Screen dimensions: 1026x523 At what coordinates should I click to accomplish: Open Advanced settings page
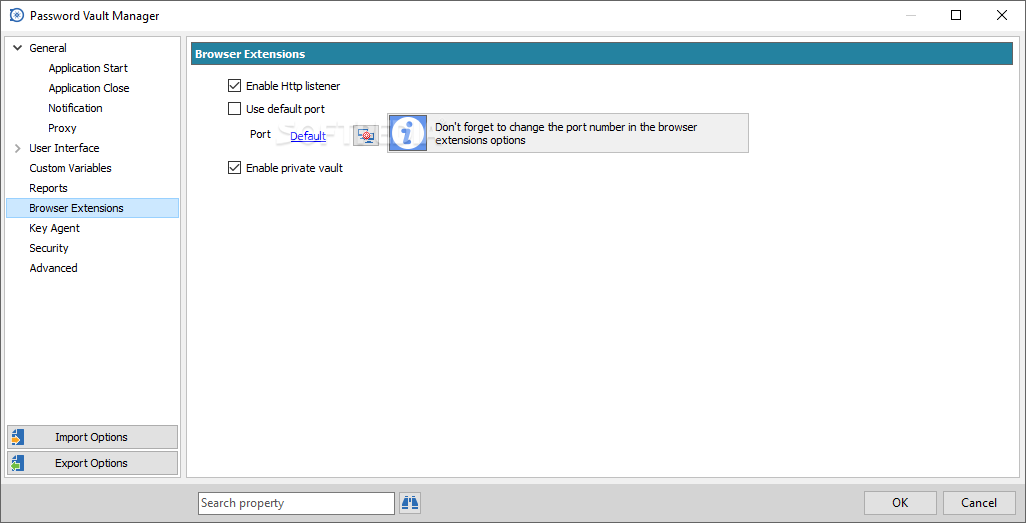(x=53, y=268)
